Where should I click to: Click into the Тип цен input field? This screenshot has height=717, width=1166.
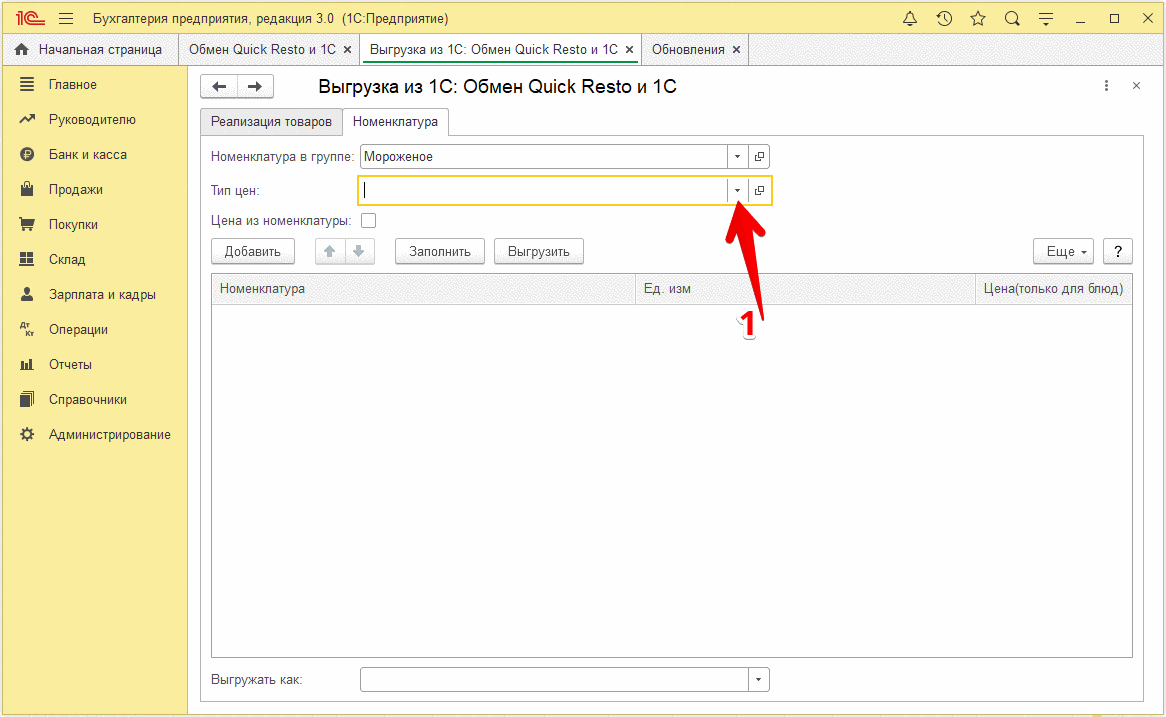(544, 190)
